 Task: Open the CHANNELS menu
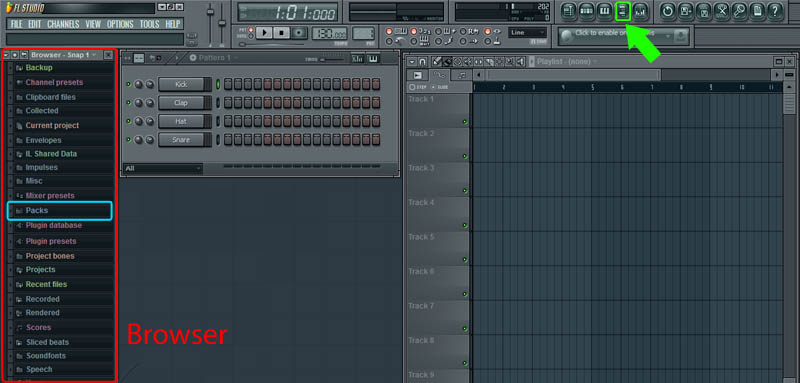coord(63,24)
